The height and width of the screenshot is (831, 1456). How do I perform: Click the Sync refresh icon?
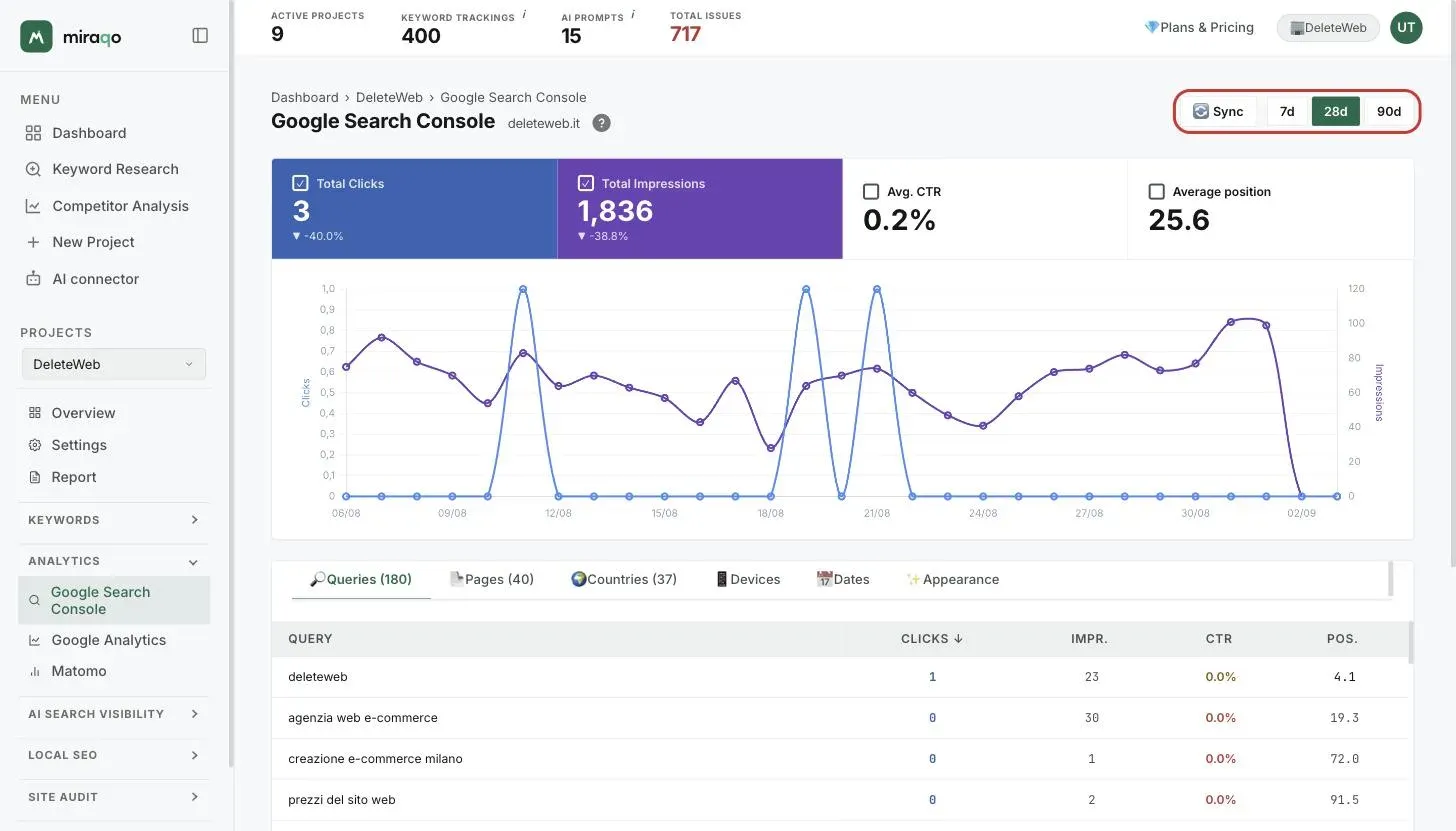(1201, 111)
